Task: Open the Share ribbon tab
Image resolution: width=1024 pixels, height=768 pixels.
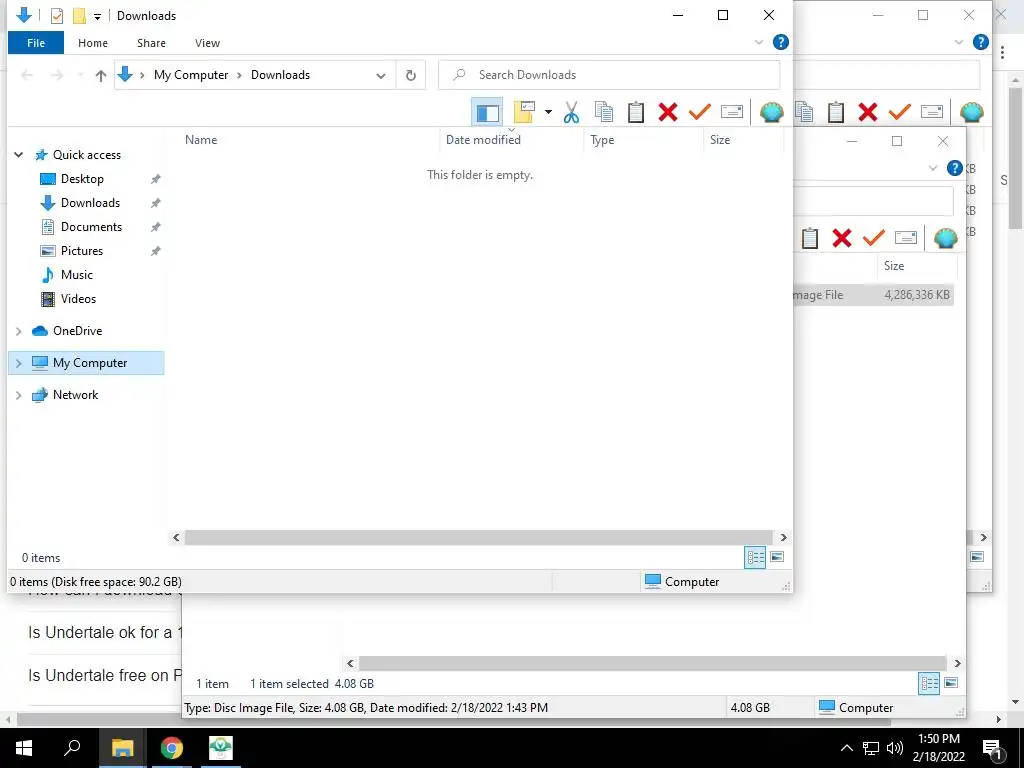Action: (151, 43)
